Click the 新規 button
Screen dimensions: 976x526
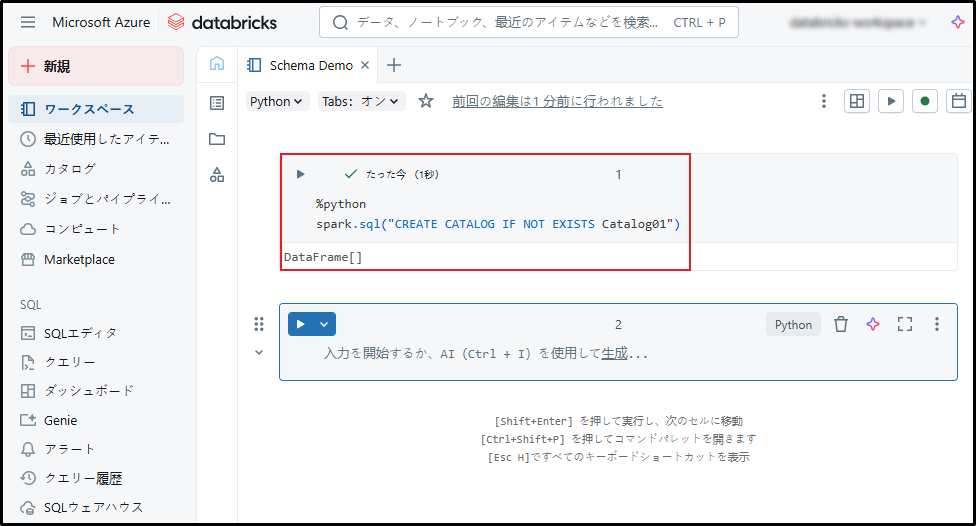point(96,66)
